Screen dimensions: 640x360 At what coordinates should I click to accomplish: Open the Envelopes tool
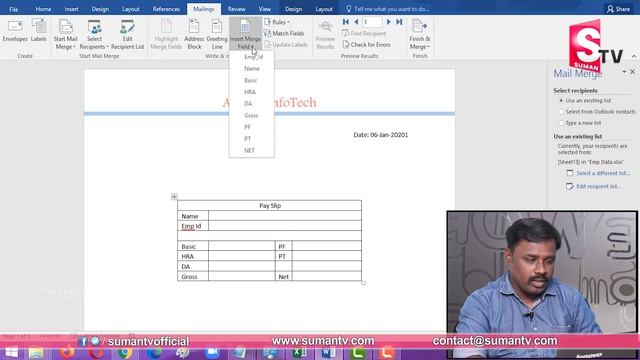coord(15,31)
